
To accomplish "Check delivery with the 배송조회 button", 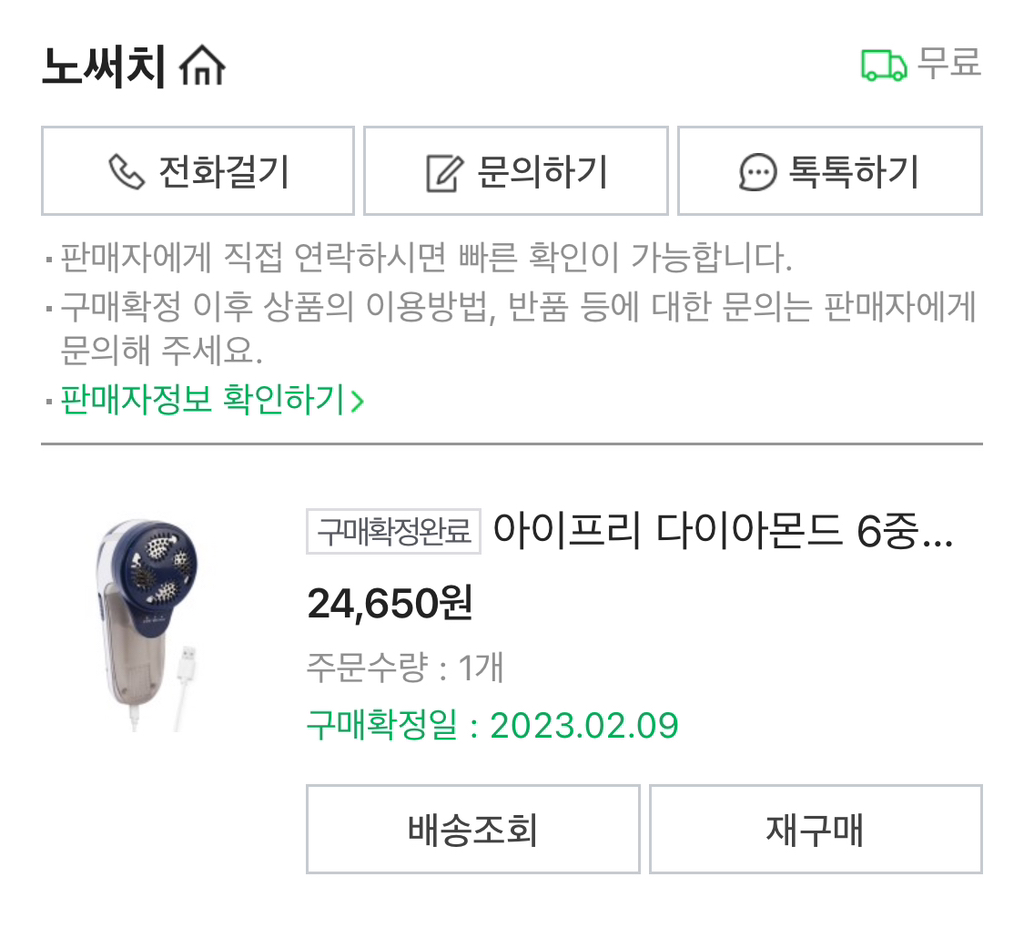I will (x=473, y=829).
